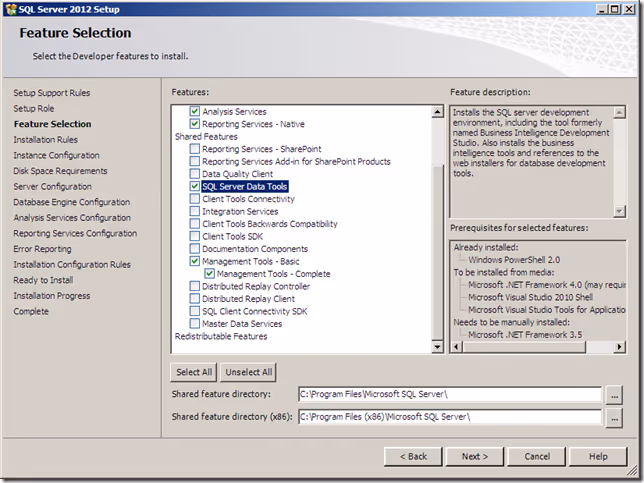Screen dimensions: 644x483
Task: Click Server Configuration step
Action: 53,186
